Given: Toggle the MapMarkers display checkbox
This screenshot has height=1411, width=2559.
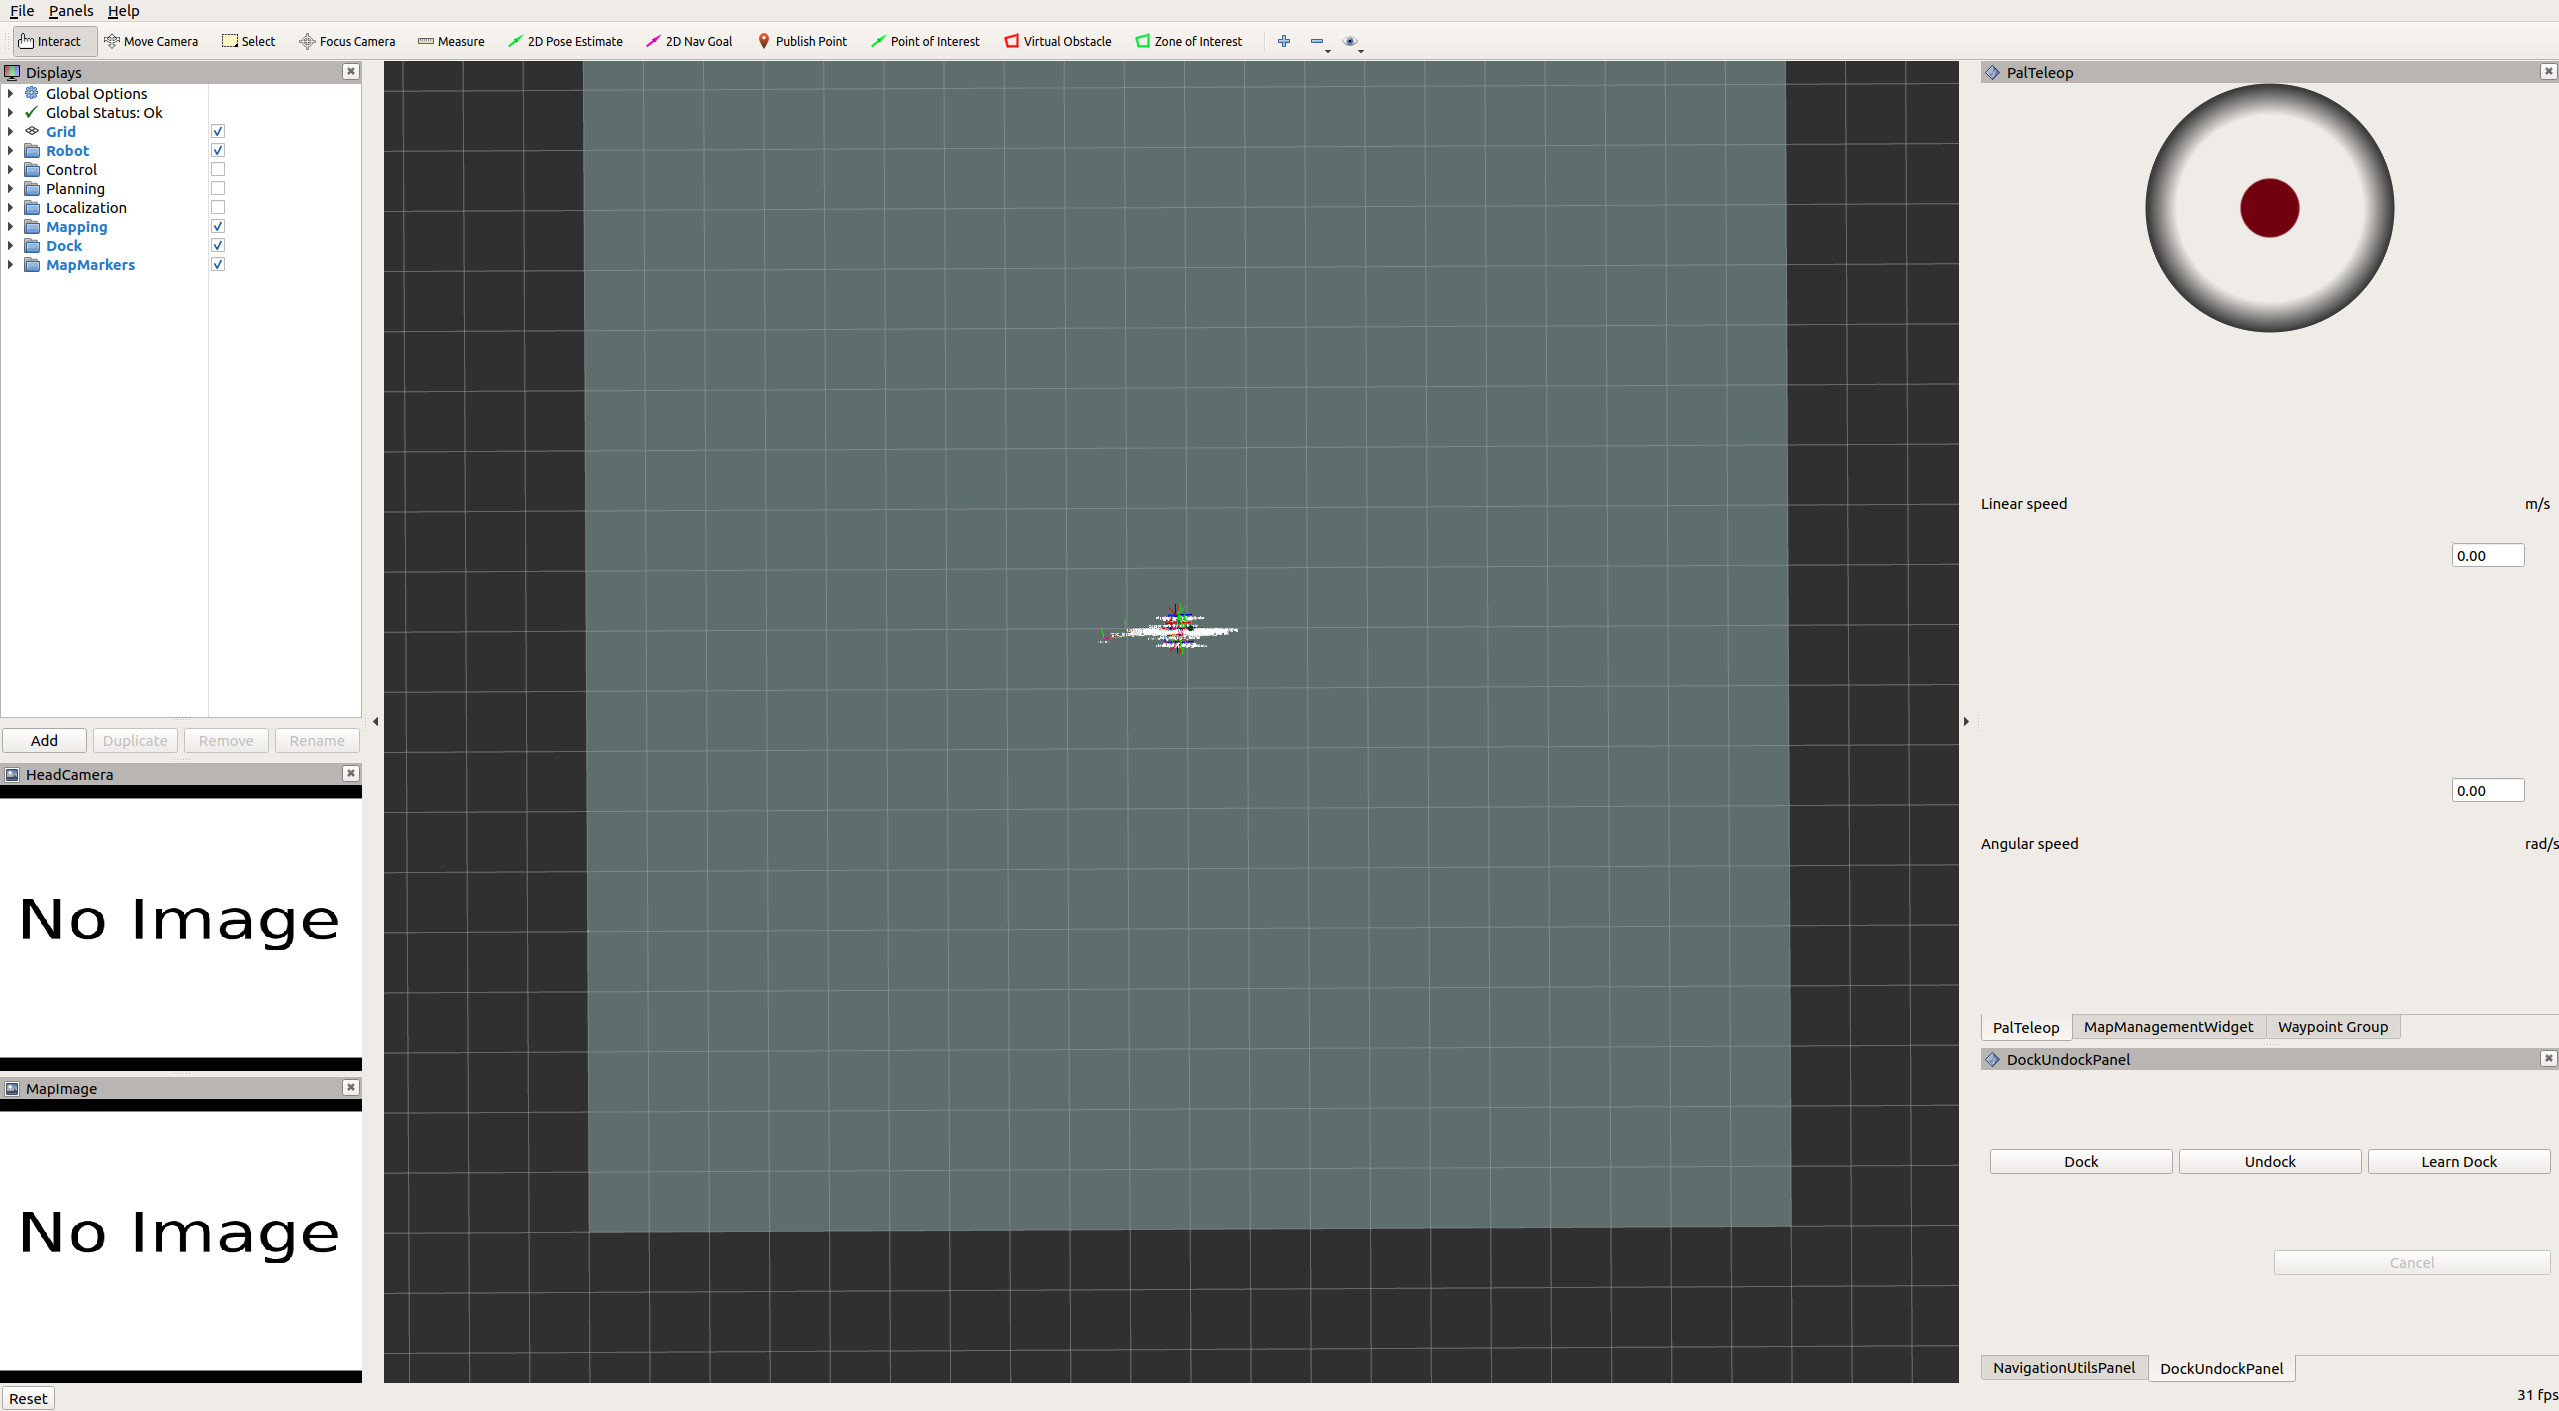Looking at the screenshot, I should [x=218, y=264].
